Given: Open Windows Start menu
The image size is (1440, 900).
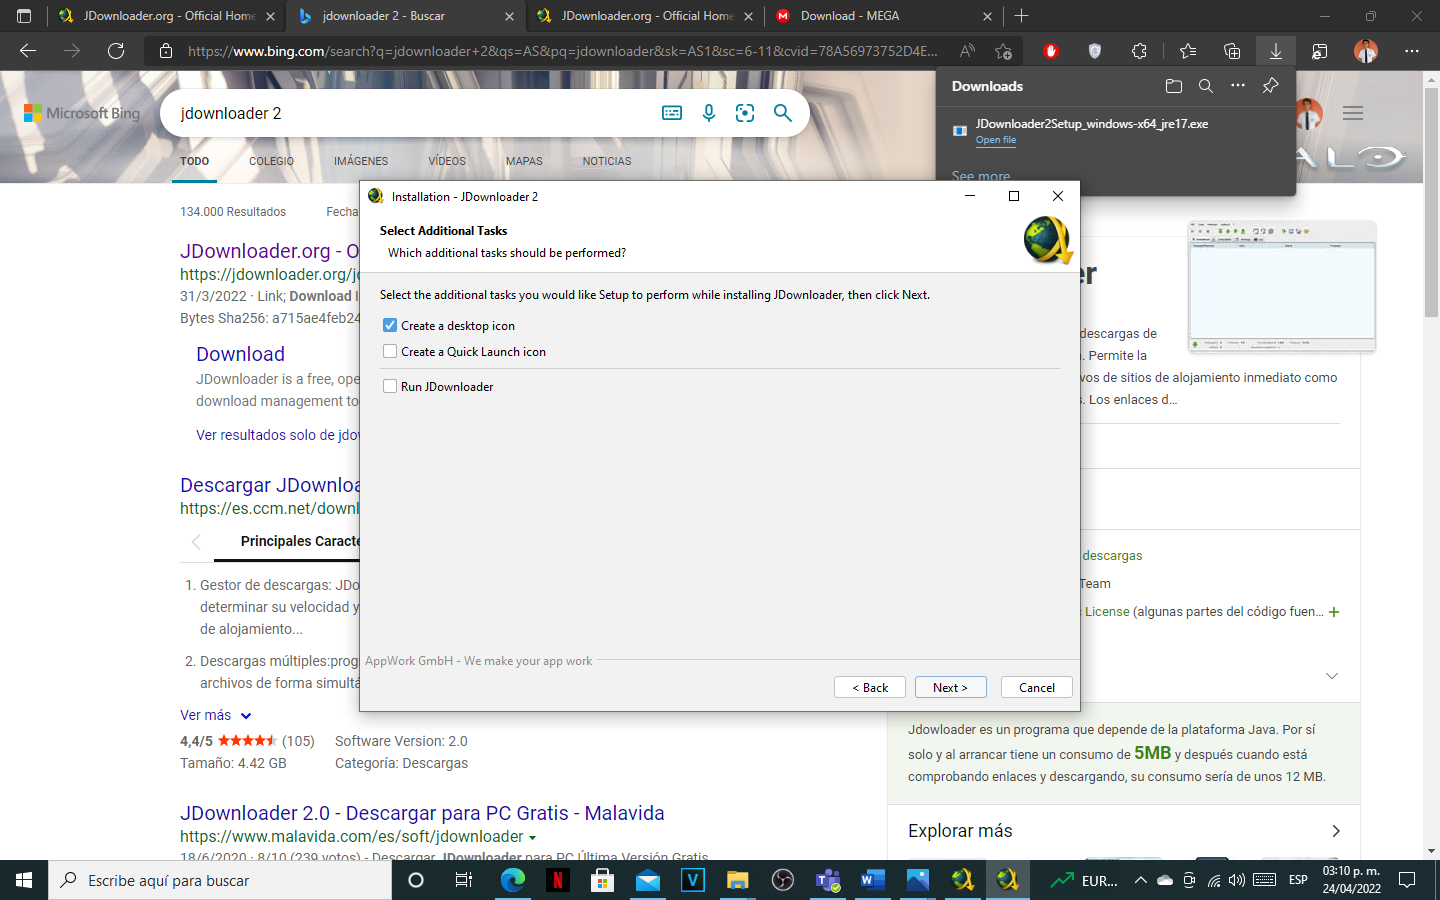Looking at the screenshot, I should (24, 880).
